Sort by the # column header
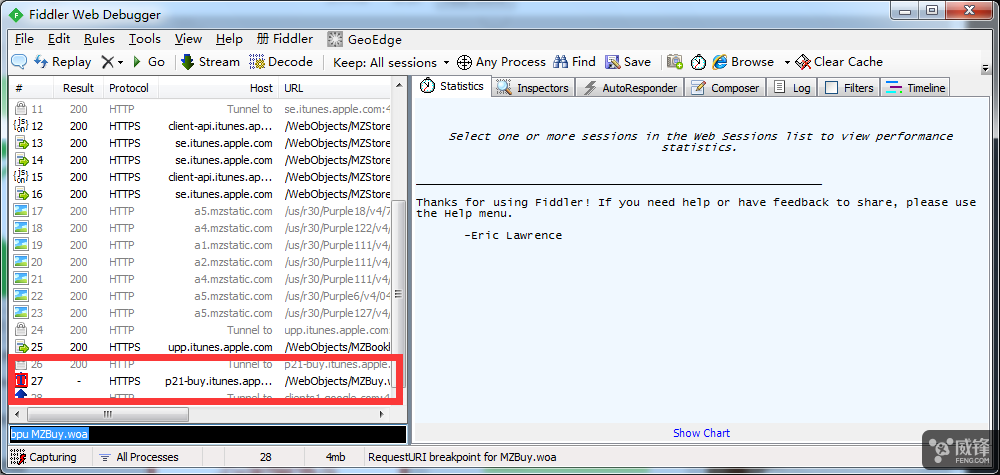 (x=32, y=88)
